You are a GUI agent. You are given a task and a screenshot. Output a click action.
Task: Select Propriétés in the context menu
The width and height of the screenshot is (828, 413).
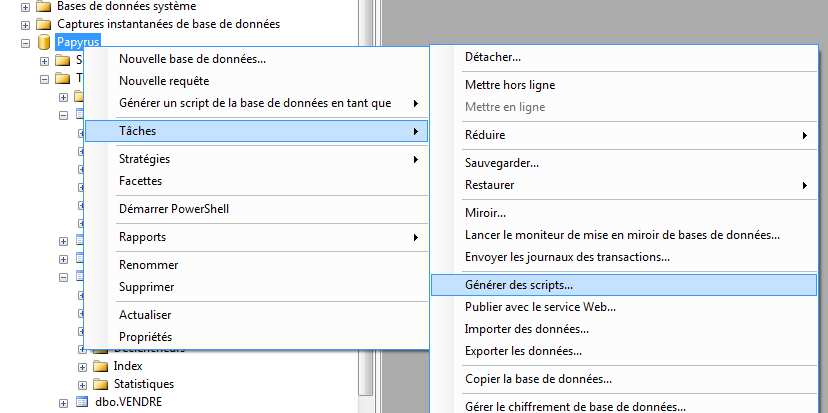[x=145, y=337]
